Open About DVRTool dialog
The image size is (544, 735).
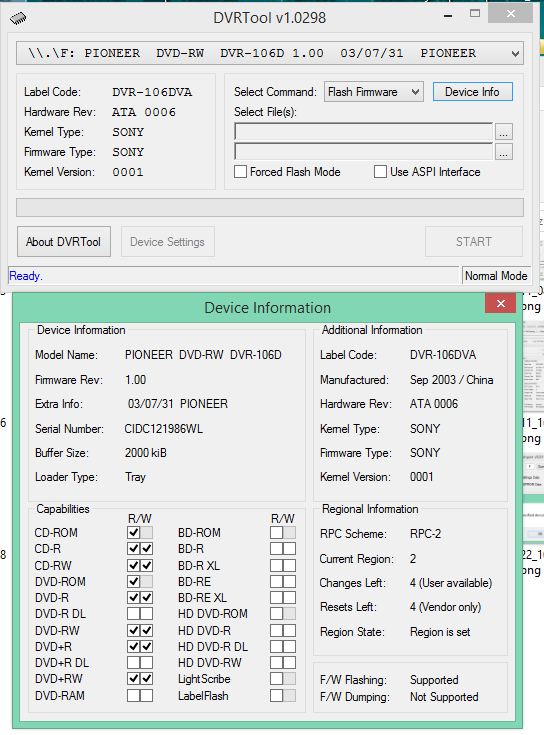(64, 242)
